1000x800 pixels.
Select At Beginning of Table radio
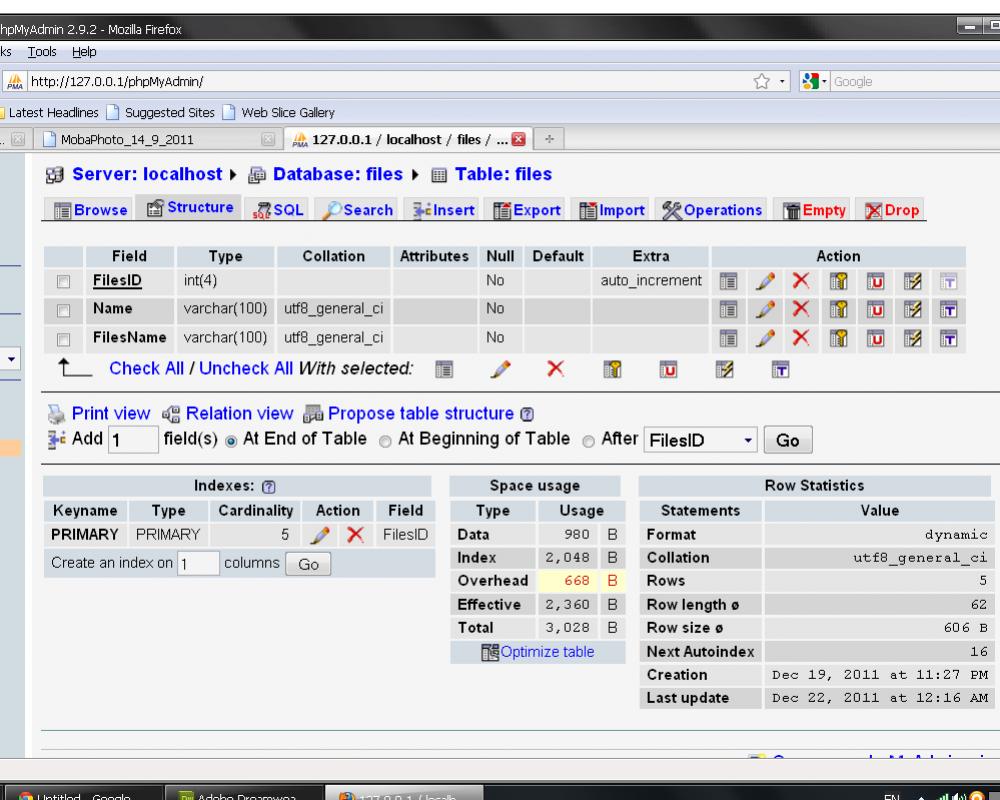(385, 441)
